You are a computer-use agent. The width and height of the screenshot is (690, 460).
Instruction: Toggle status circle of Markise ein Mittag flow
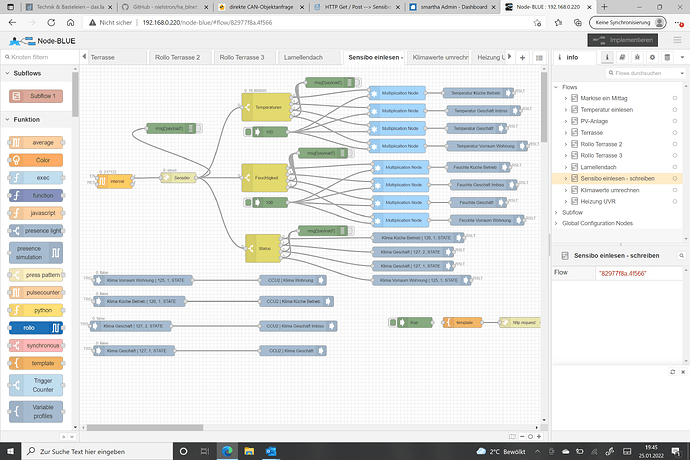click(x=676, y=97)
